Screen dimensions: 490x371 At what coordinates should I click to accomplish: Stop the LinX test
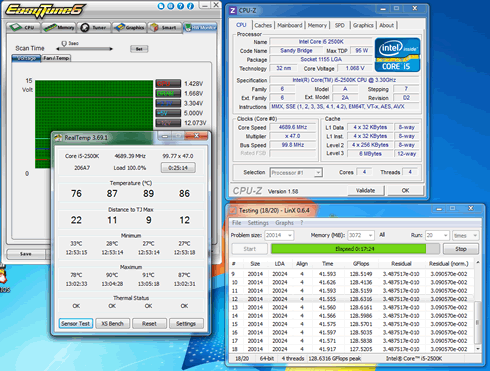pyautogui.click(x=461, y=249)
